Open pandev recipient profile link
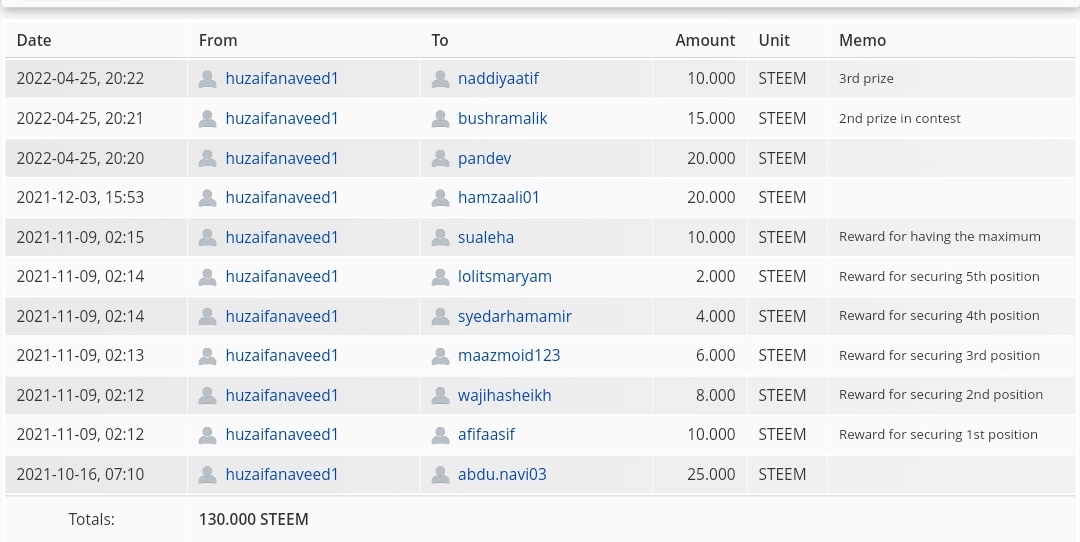This screenshot has width=1080, height=542. 484,158
